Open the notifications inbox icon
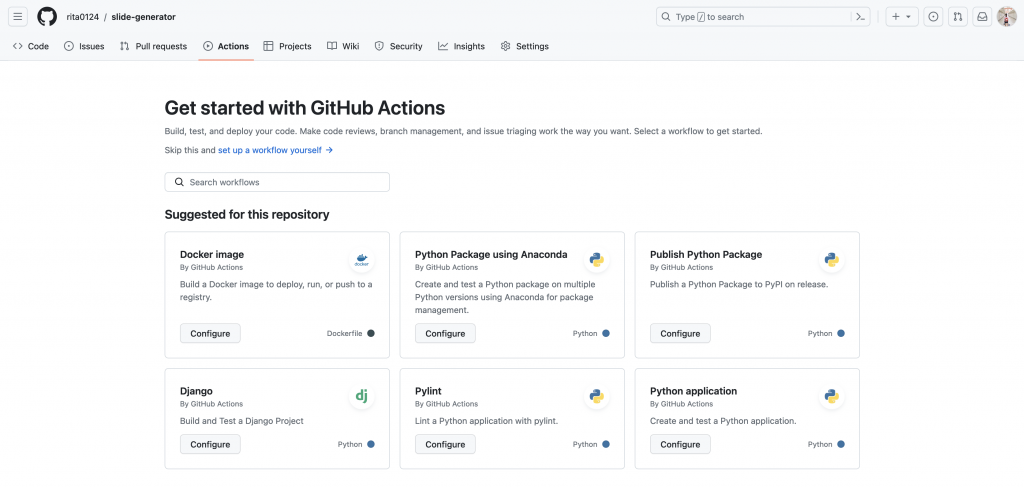This screenshot has height=487, width=1024. coord(983,17)
